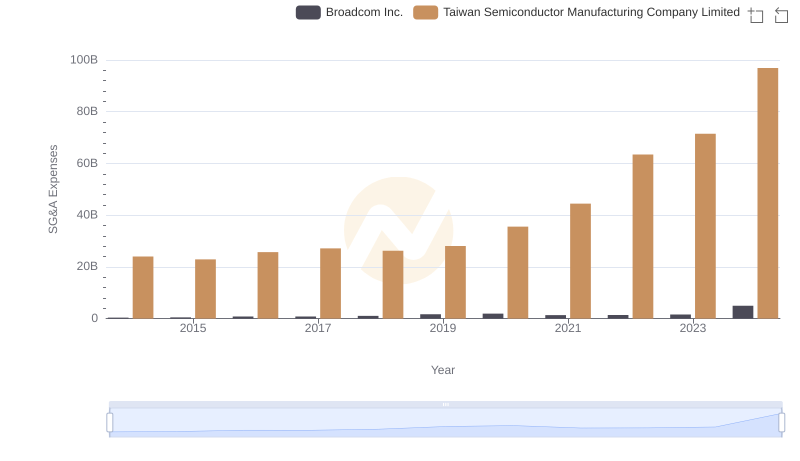Click the 100B y-axis label
The height and width of the screenshot is (461, 800).
(x=84, y=60)
